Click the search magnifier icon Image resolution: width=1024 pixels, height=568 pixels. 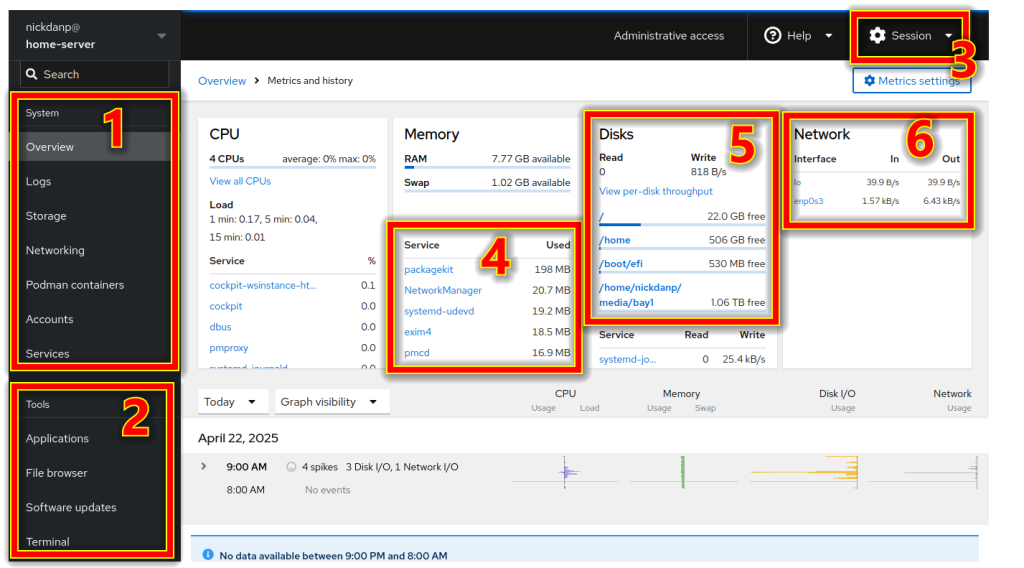click(31, 74)
